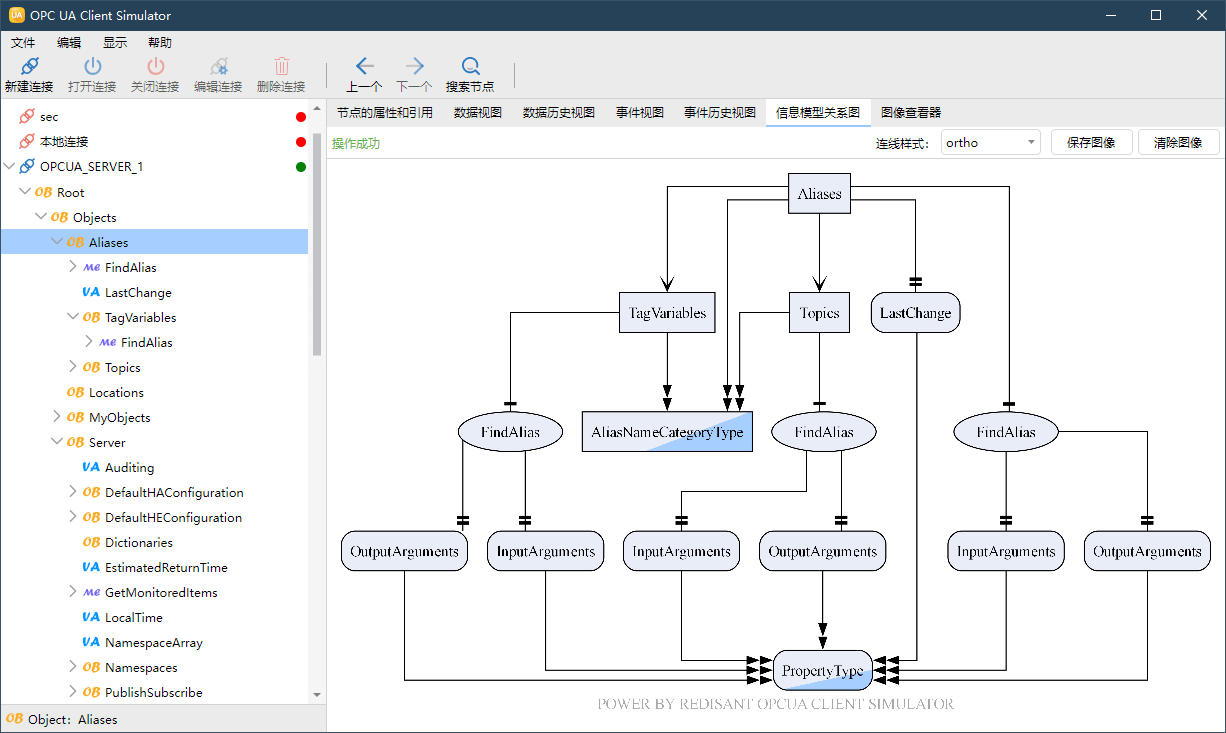The image size is (1226, 733).
Task: Click the 保存图像 button
Action: [1091, 143]
